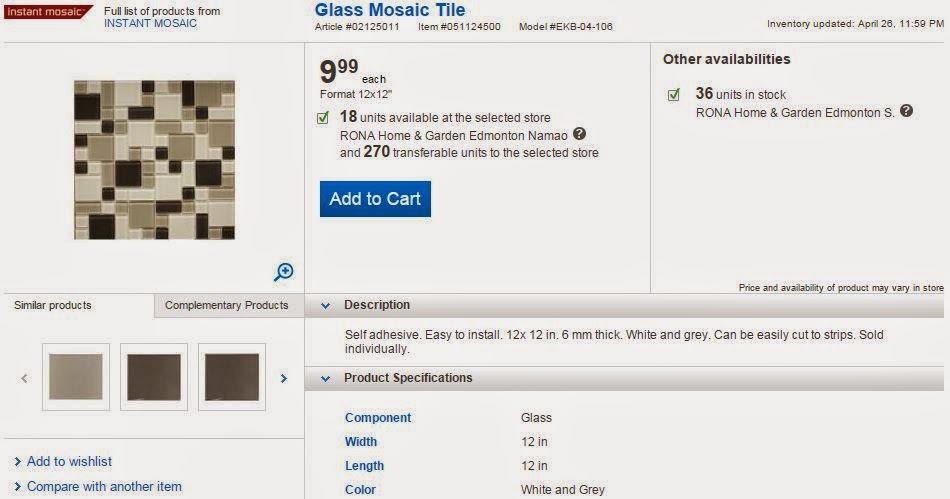This screenshot has width=950, height=499.
Task: Collapse the Description section
Action: tap(325, 305)
